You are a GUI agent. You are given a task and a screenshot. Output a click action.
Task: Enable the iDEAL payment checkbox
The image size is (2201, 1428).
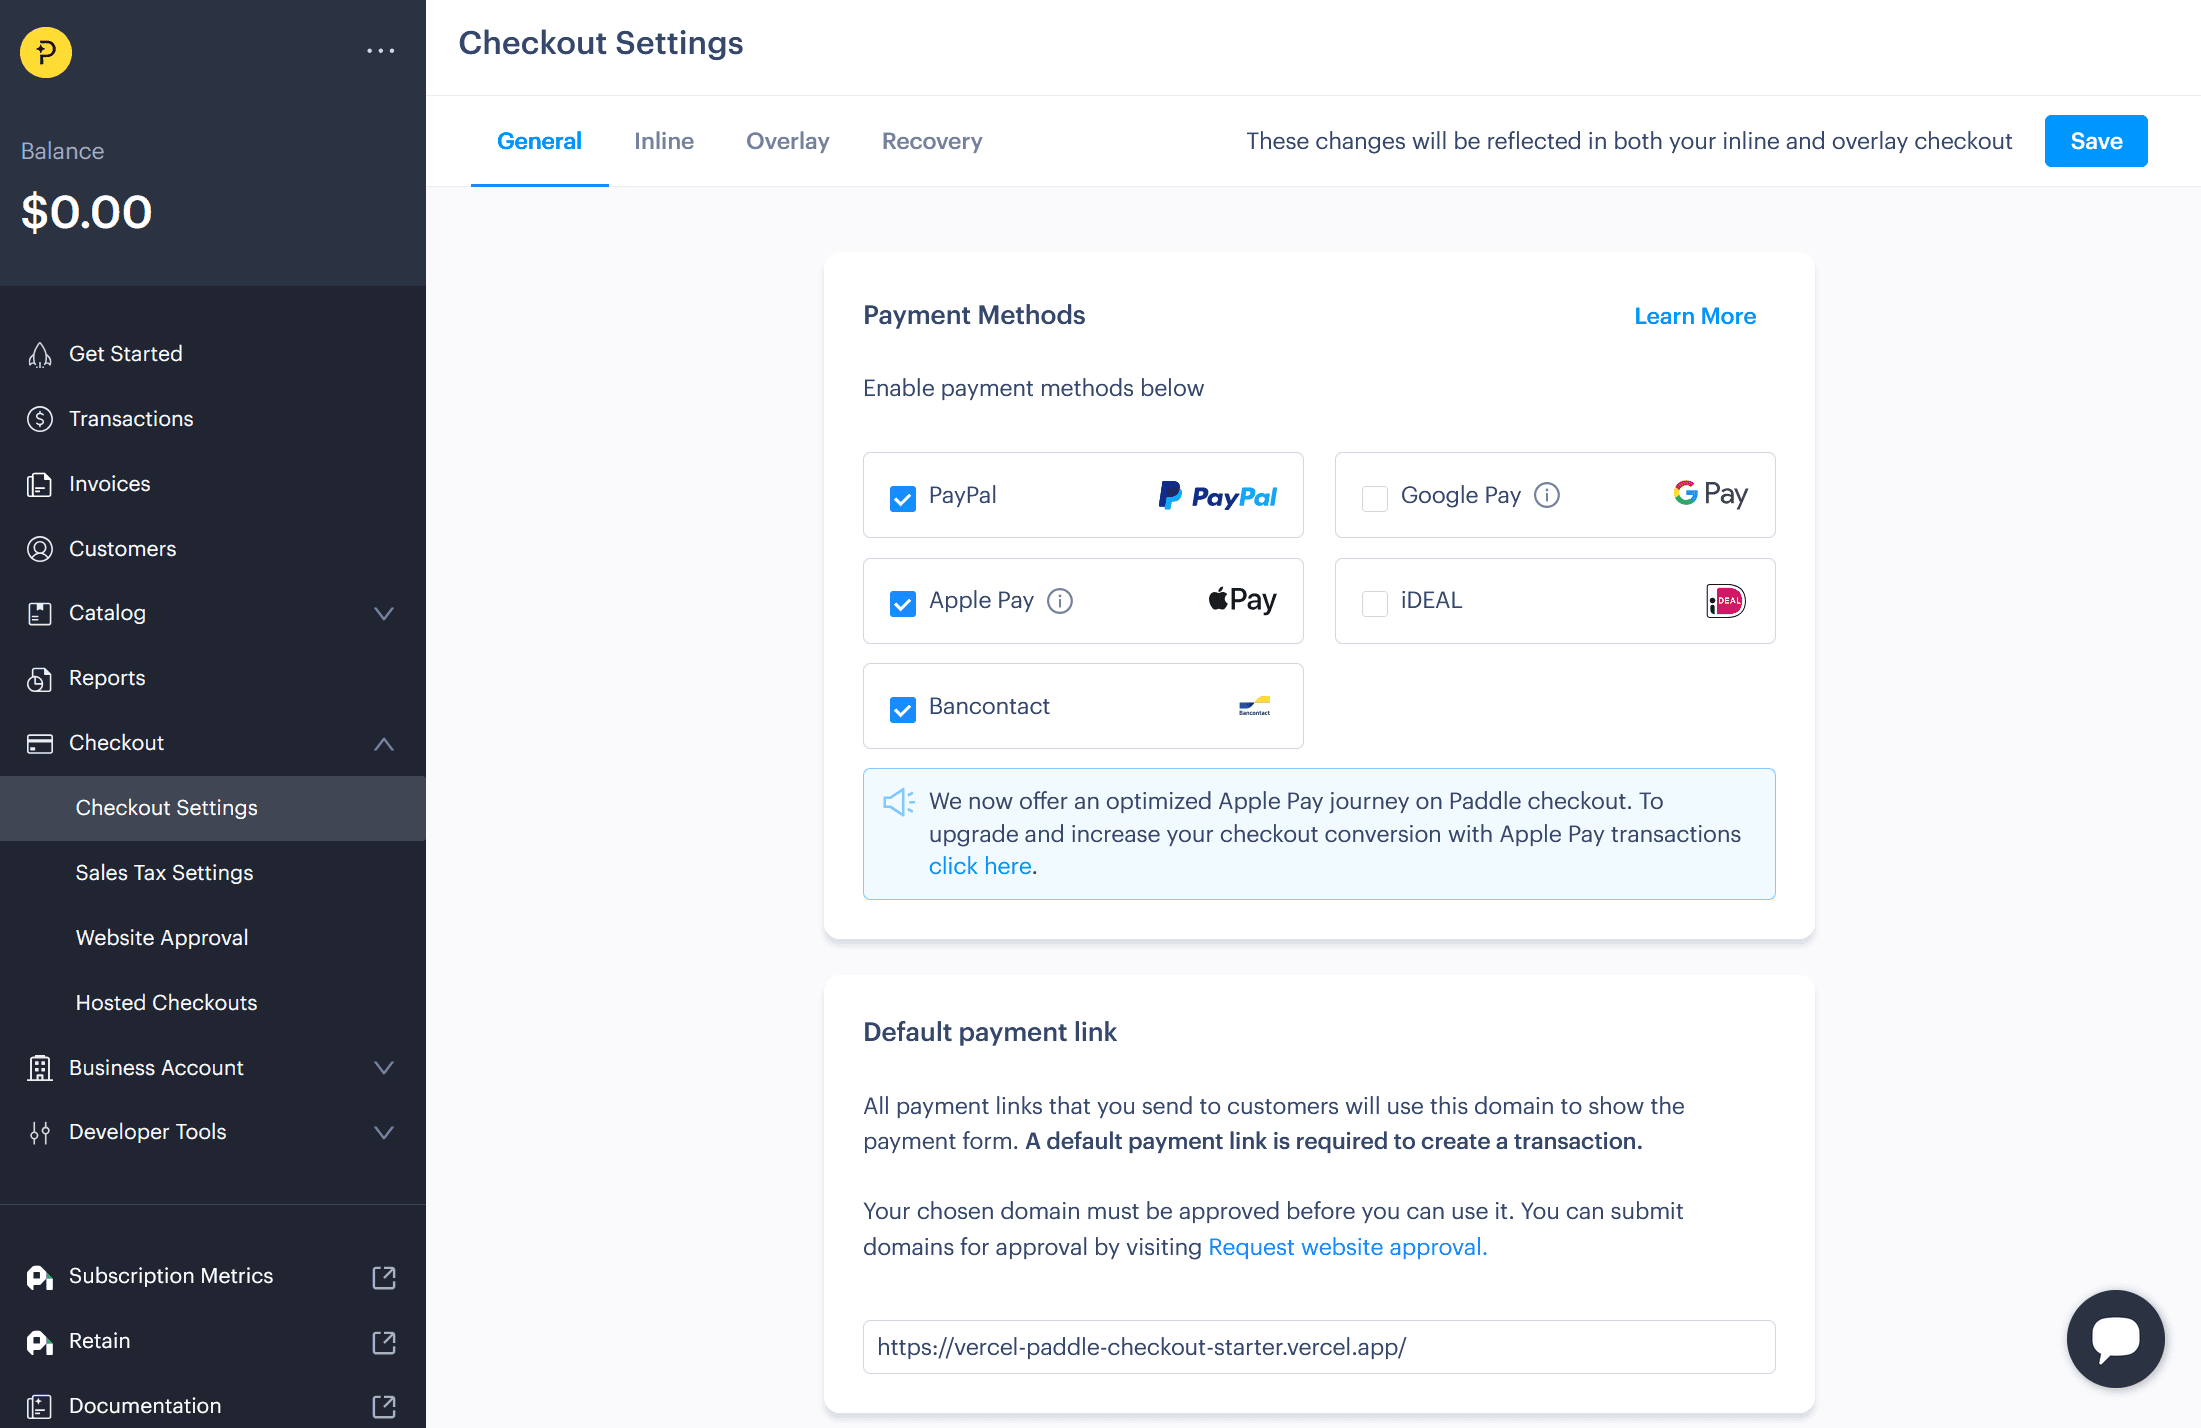(x=1375, y=603)
